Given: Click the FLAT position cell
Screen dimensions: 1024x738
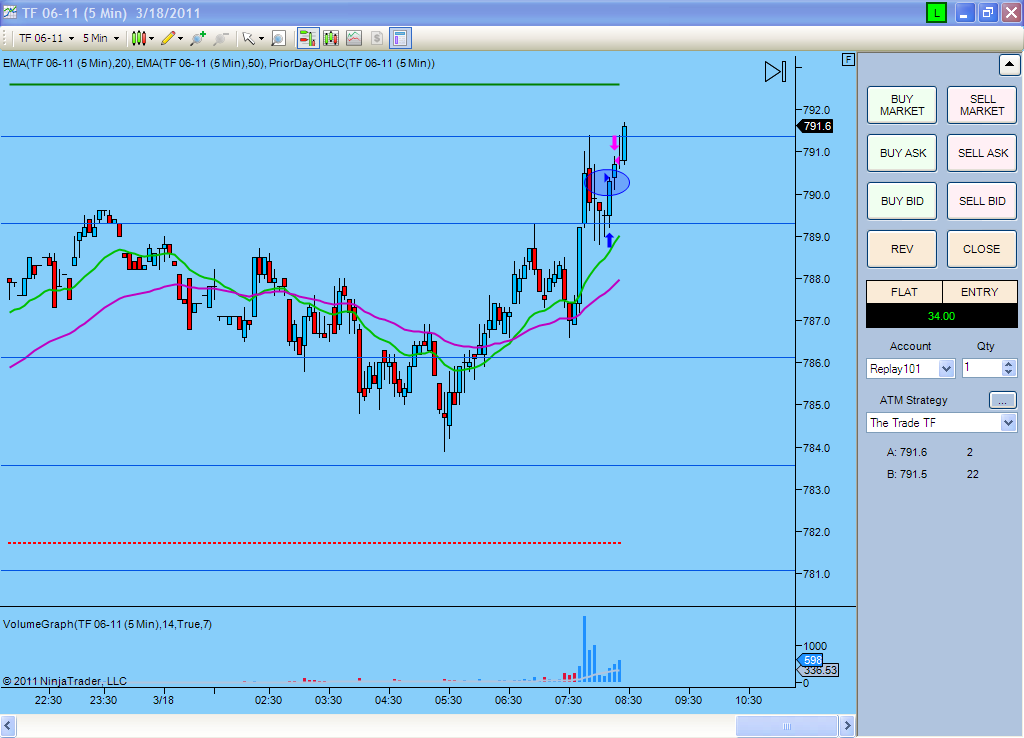Looking at the screenshot, I should coord(904,292).
